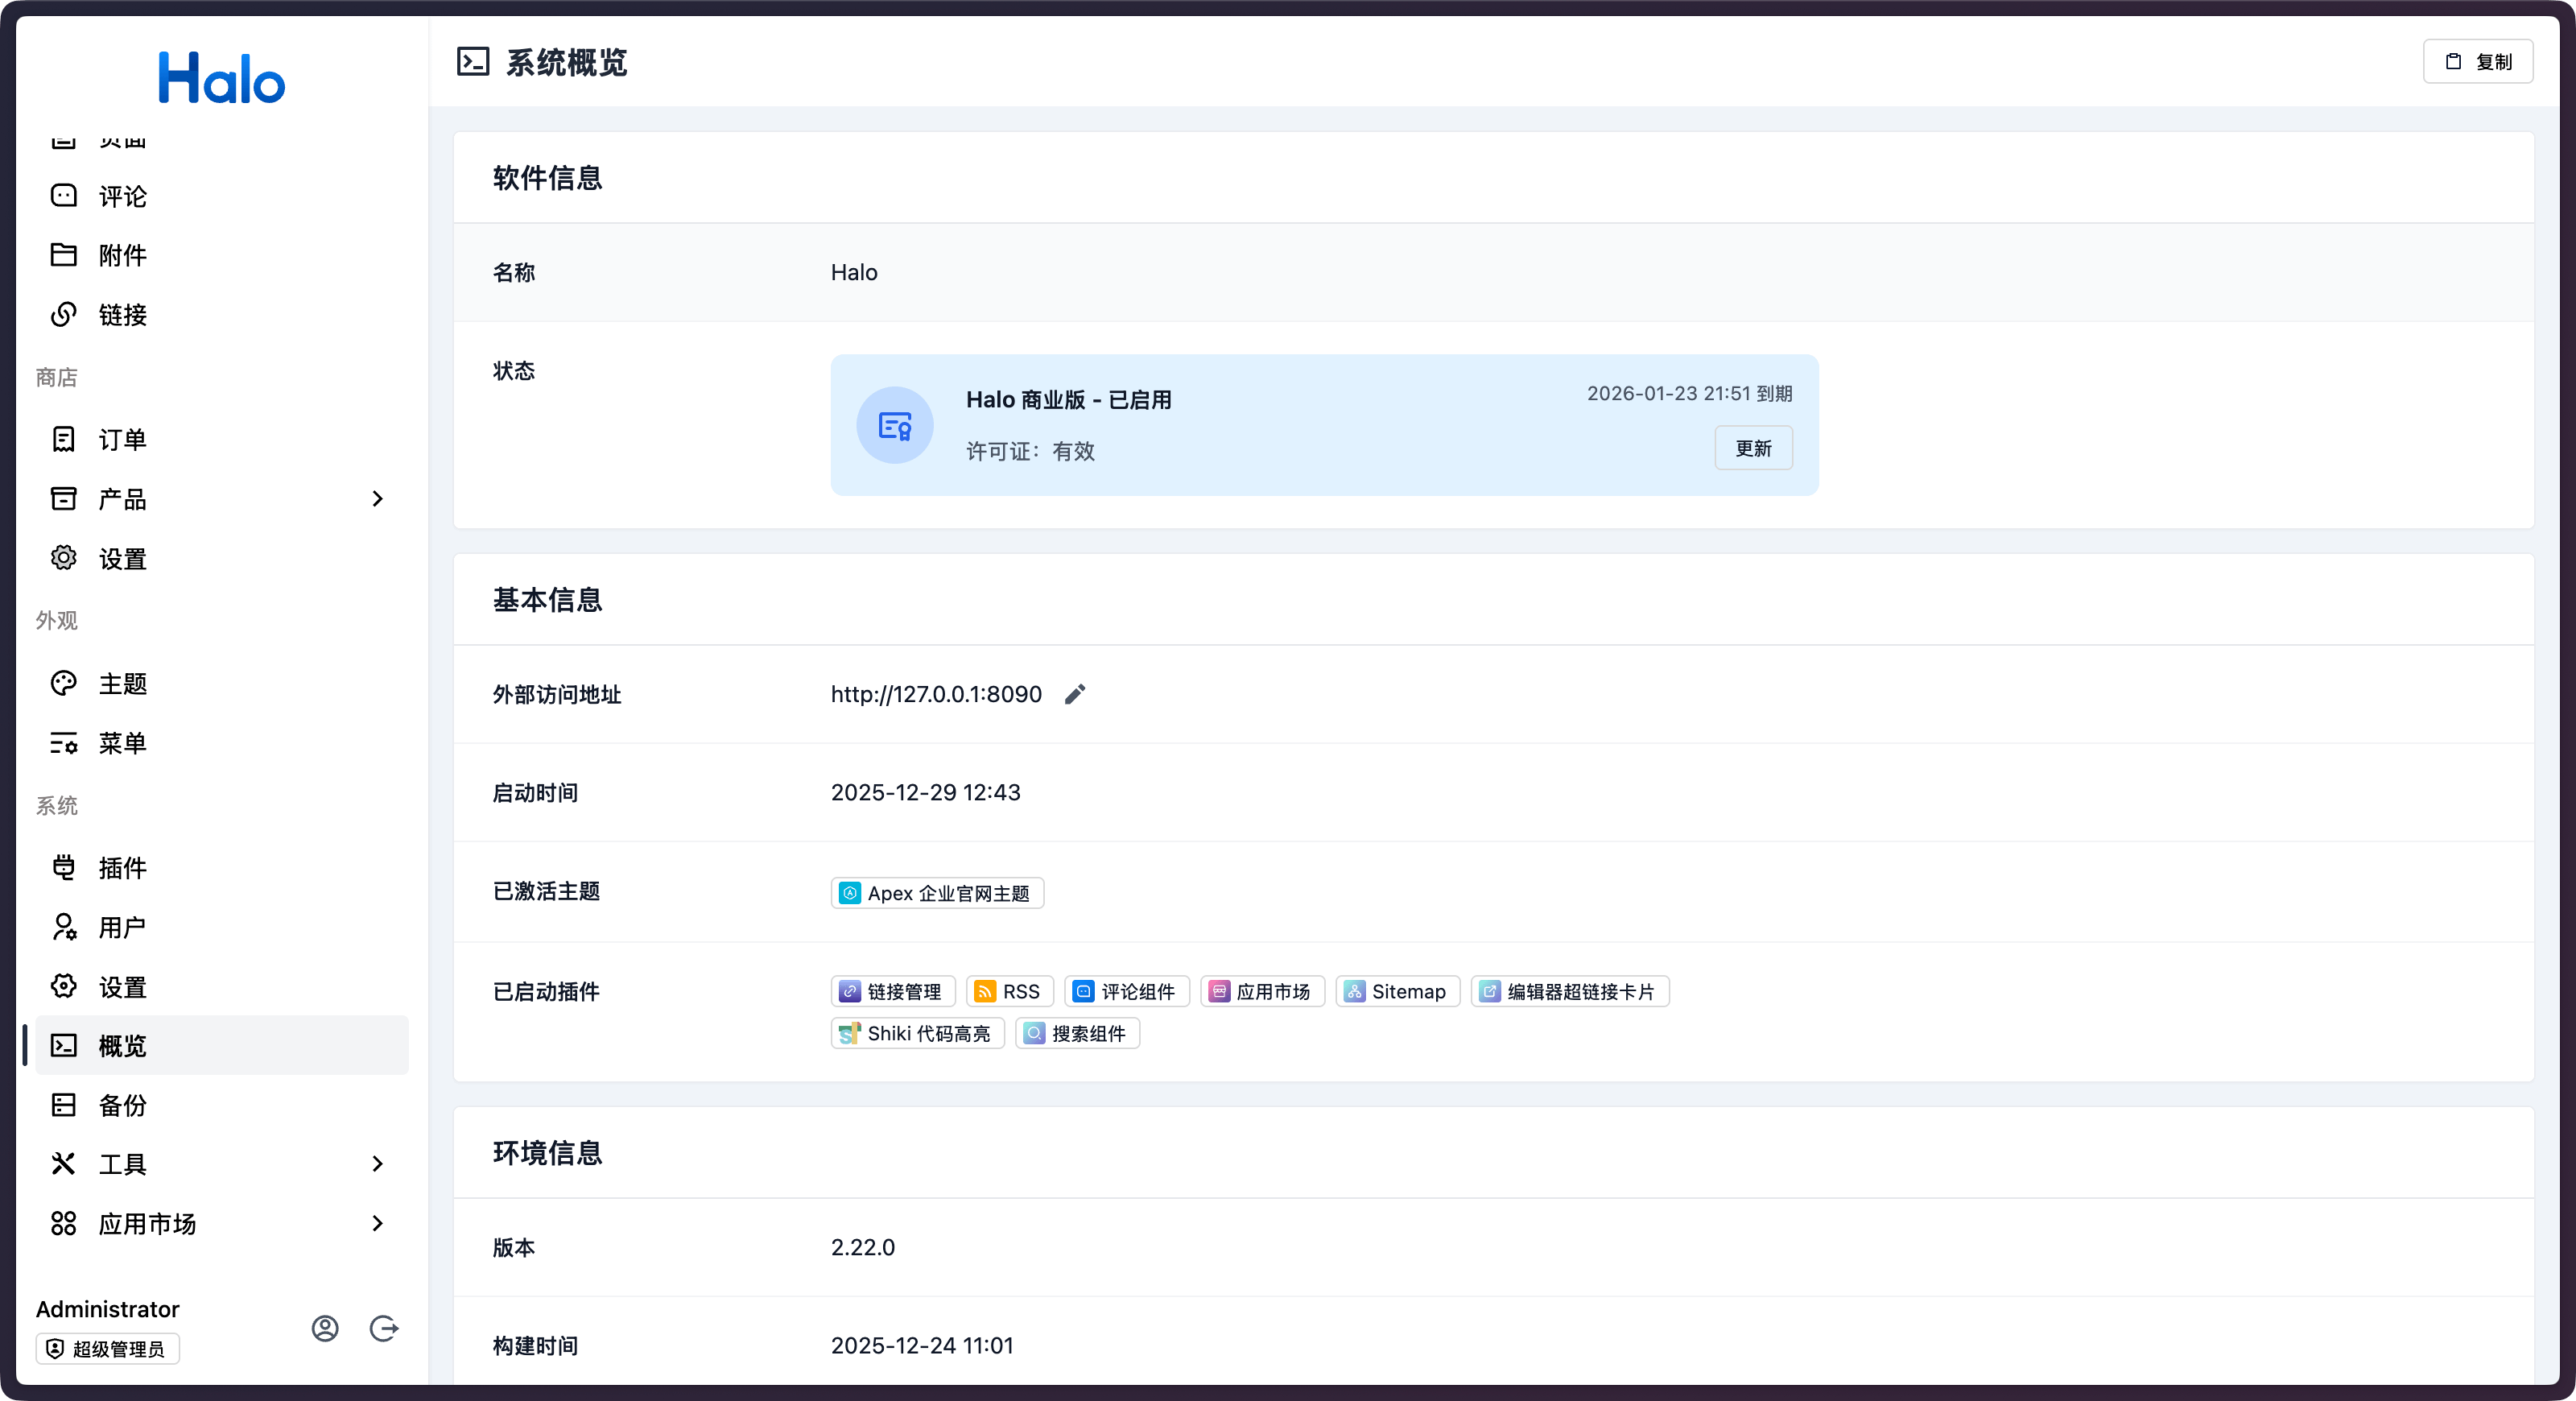Viewport: 2576px width, 1401px height.
Task: Click the logout icon next to Administrator
Action: tap(384, 1328)
